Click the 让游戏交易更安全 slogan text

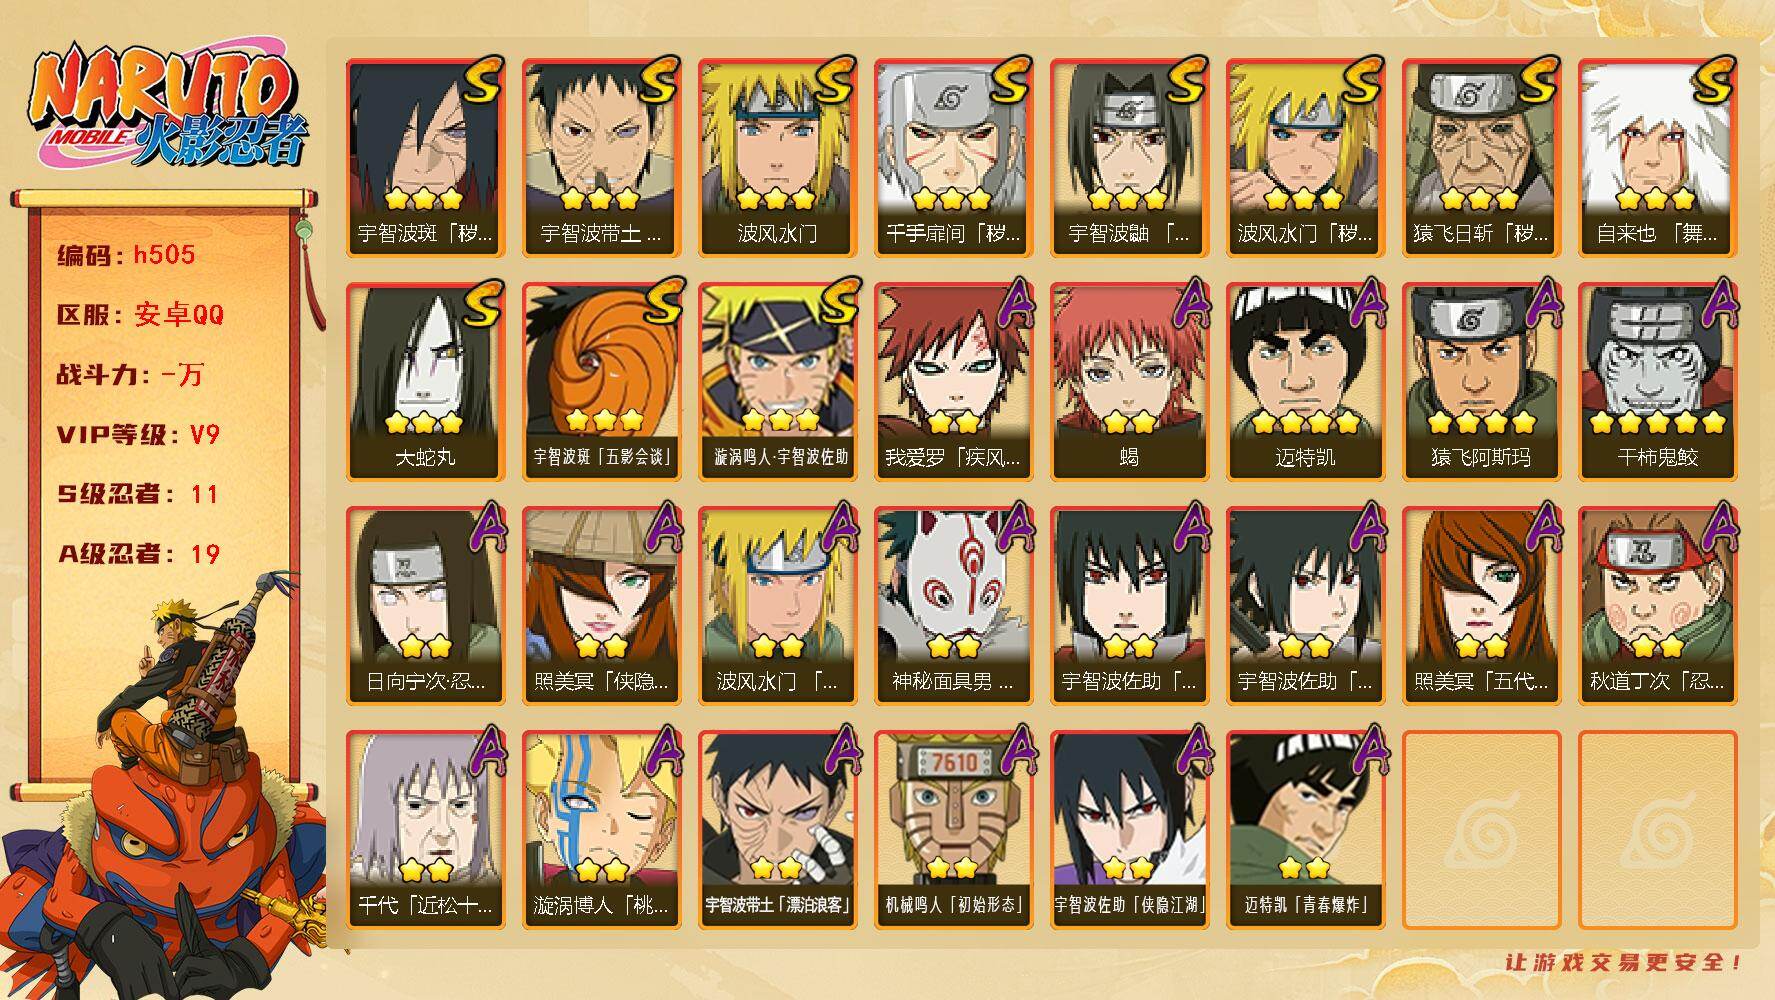tap(1624, 962)
